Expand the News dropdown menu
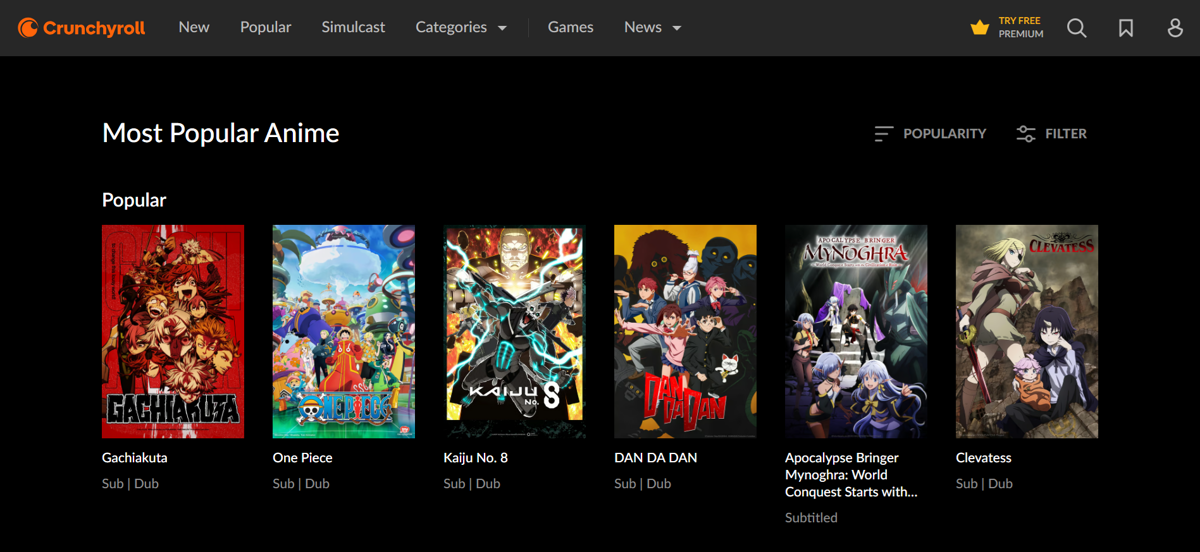This screenshot has width=1200, height=552. (x=652, y=28)
